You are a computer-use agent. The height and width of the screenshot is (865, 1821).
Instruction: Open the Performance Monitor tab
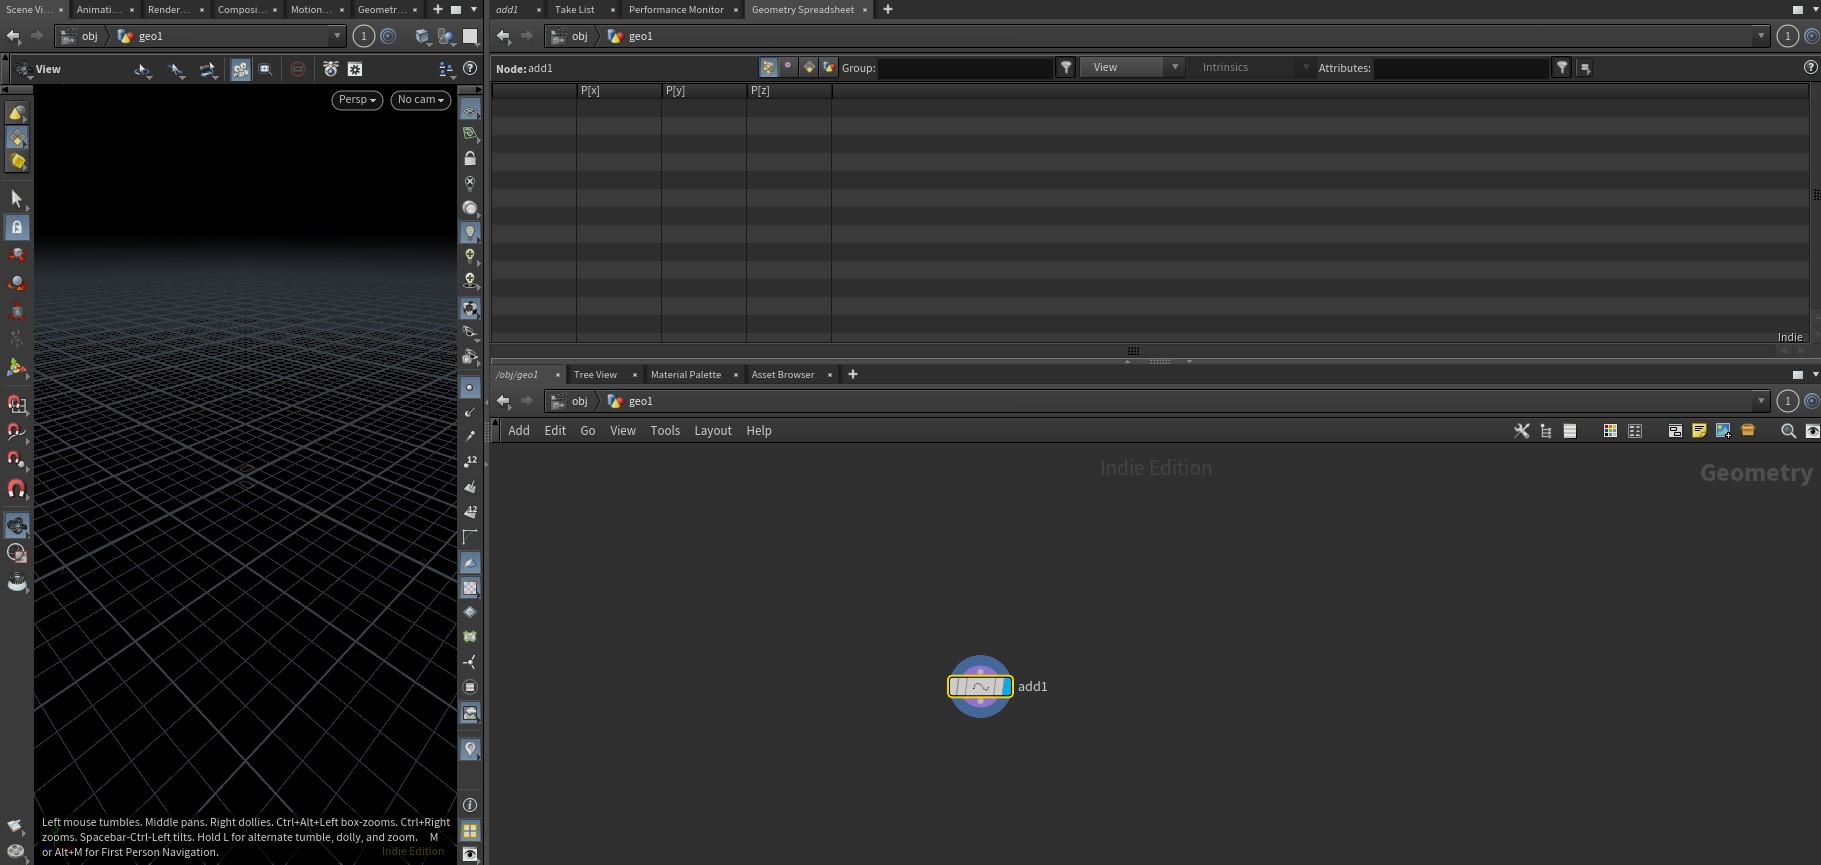[676, 9]
